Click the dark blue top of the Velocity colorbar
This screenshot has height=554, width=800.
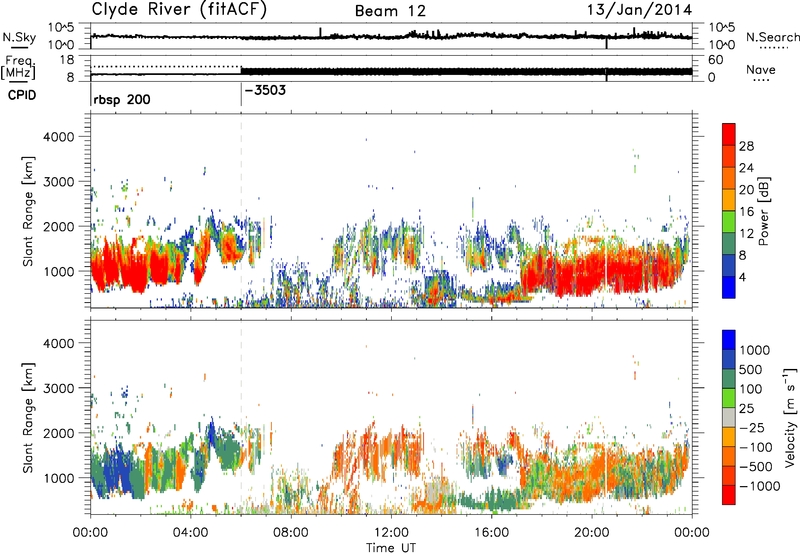coord(729,339)
